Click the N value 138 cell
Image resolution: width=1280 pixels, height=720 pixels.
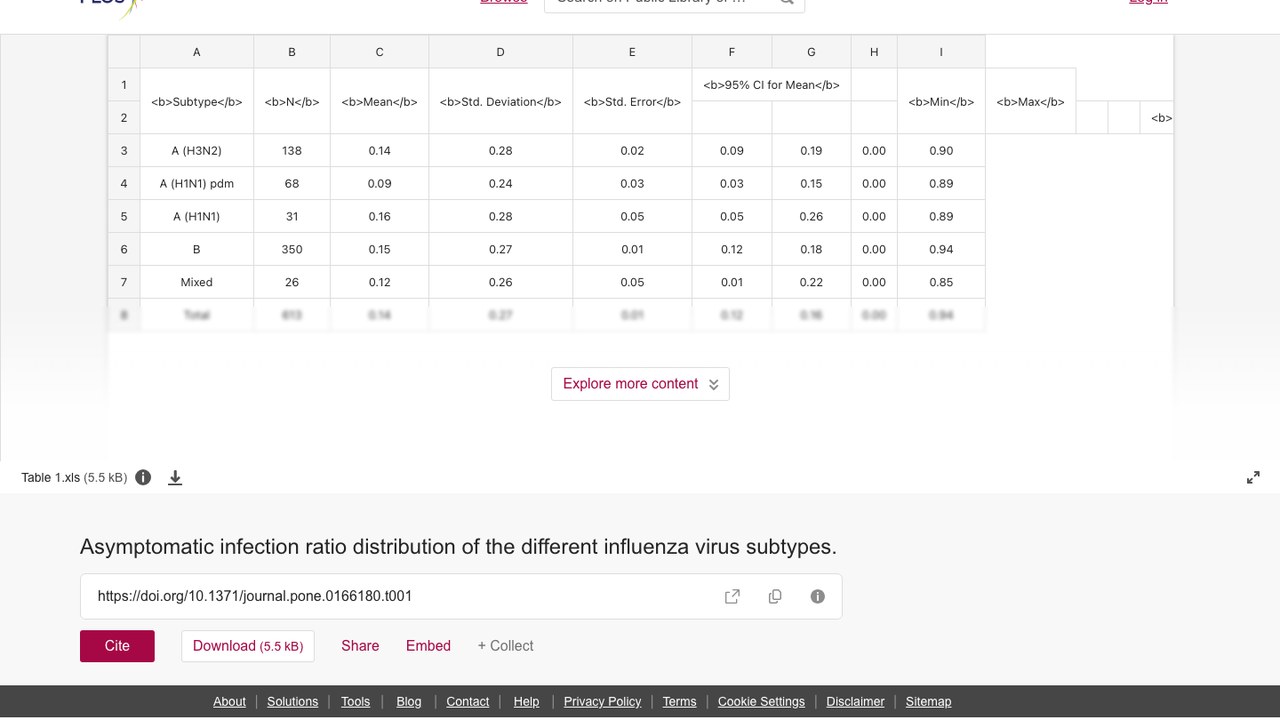click(292, 151)
